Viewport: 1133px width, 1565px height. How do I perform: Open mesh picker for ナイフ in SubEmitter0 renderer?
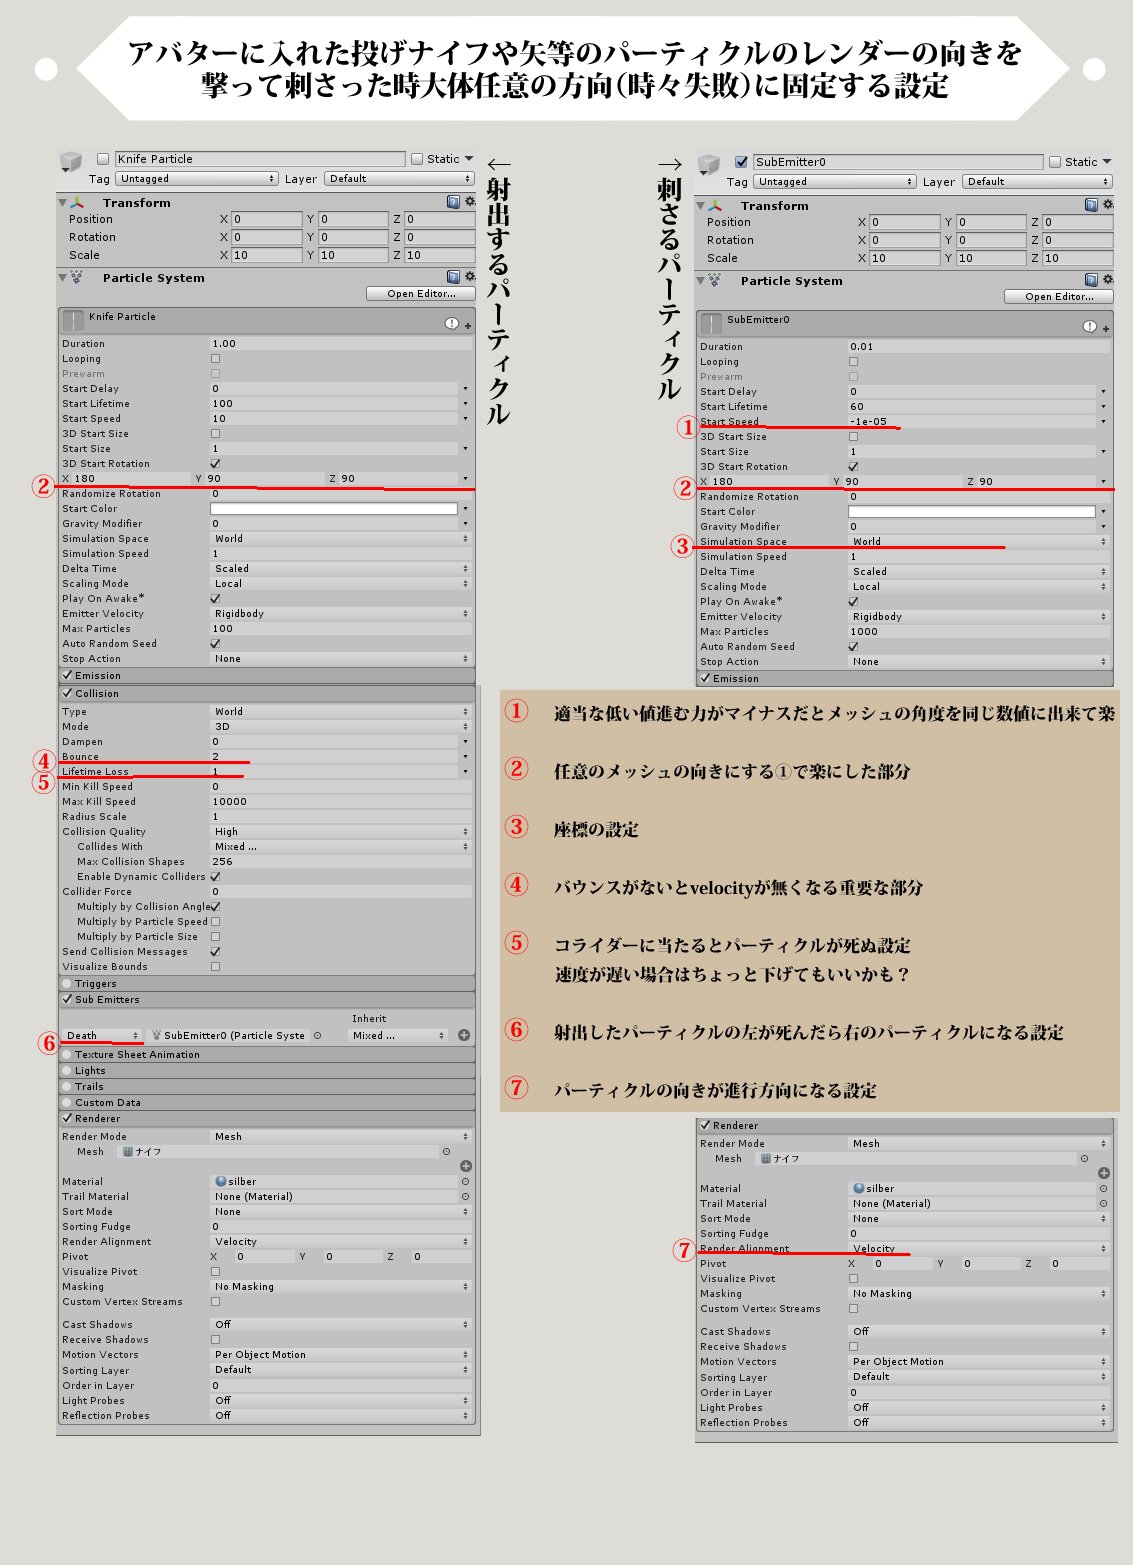[x=1084, y=1158]
